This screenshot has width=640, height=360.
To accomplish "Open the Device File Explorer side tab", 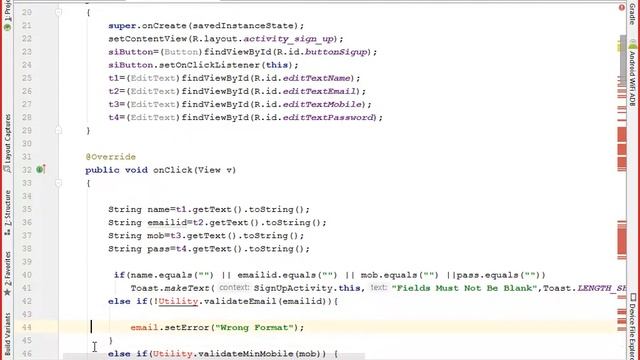I will [x=632, y=327].
